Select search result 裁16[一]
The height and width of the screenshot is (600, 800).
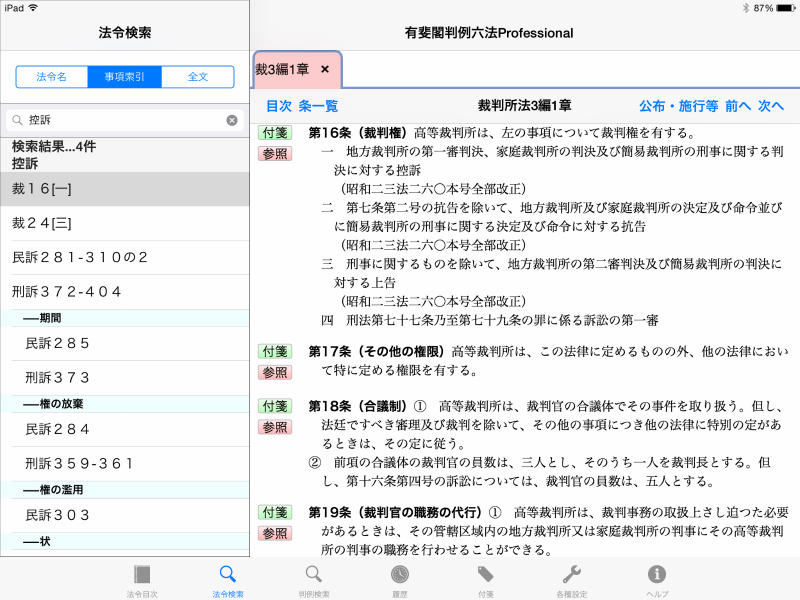click(x=124, y=189)
